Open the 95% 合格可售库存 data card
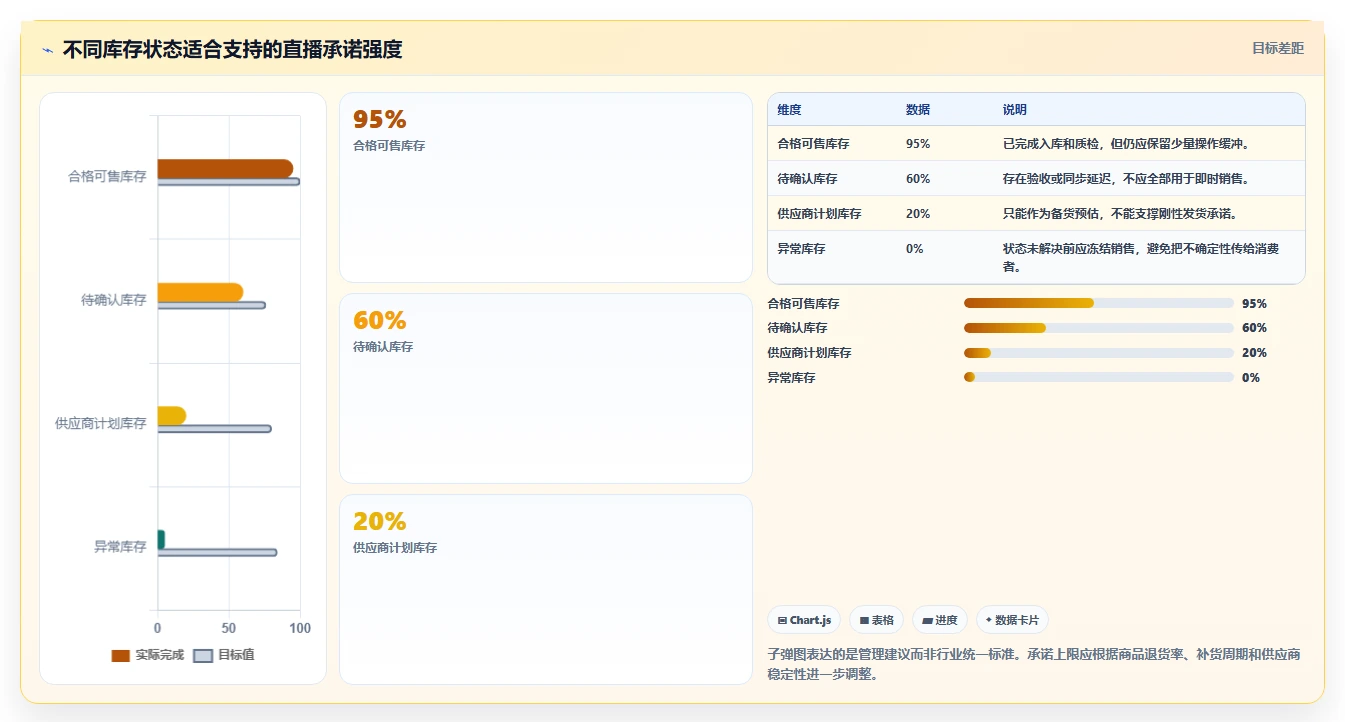1345x722 pixels. click(546, 187)
